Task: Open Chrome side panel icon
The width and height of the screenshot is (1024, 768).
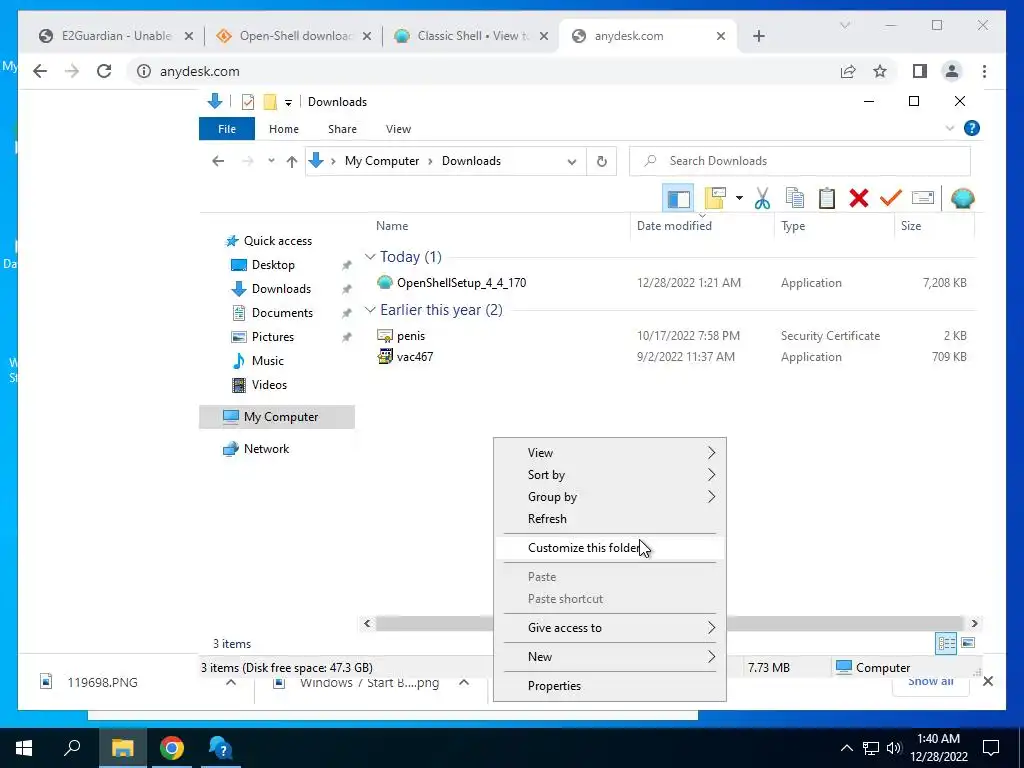Action: click(x=920, y=71)
